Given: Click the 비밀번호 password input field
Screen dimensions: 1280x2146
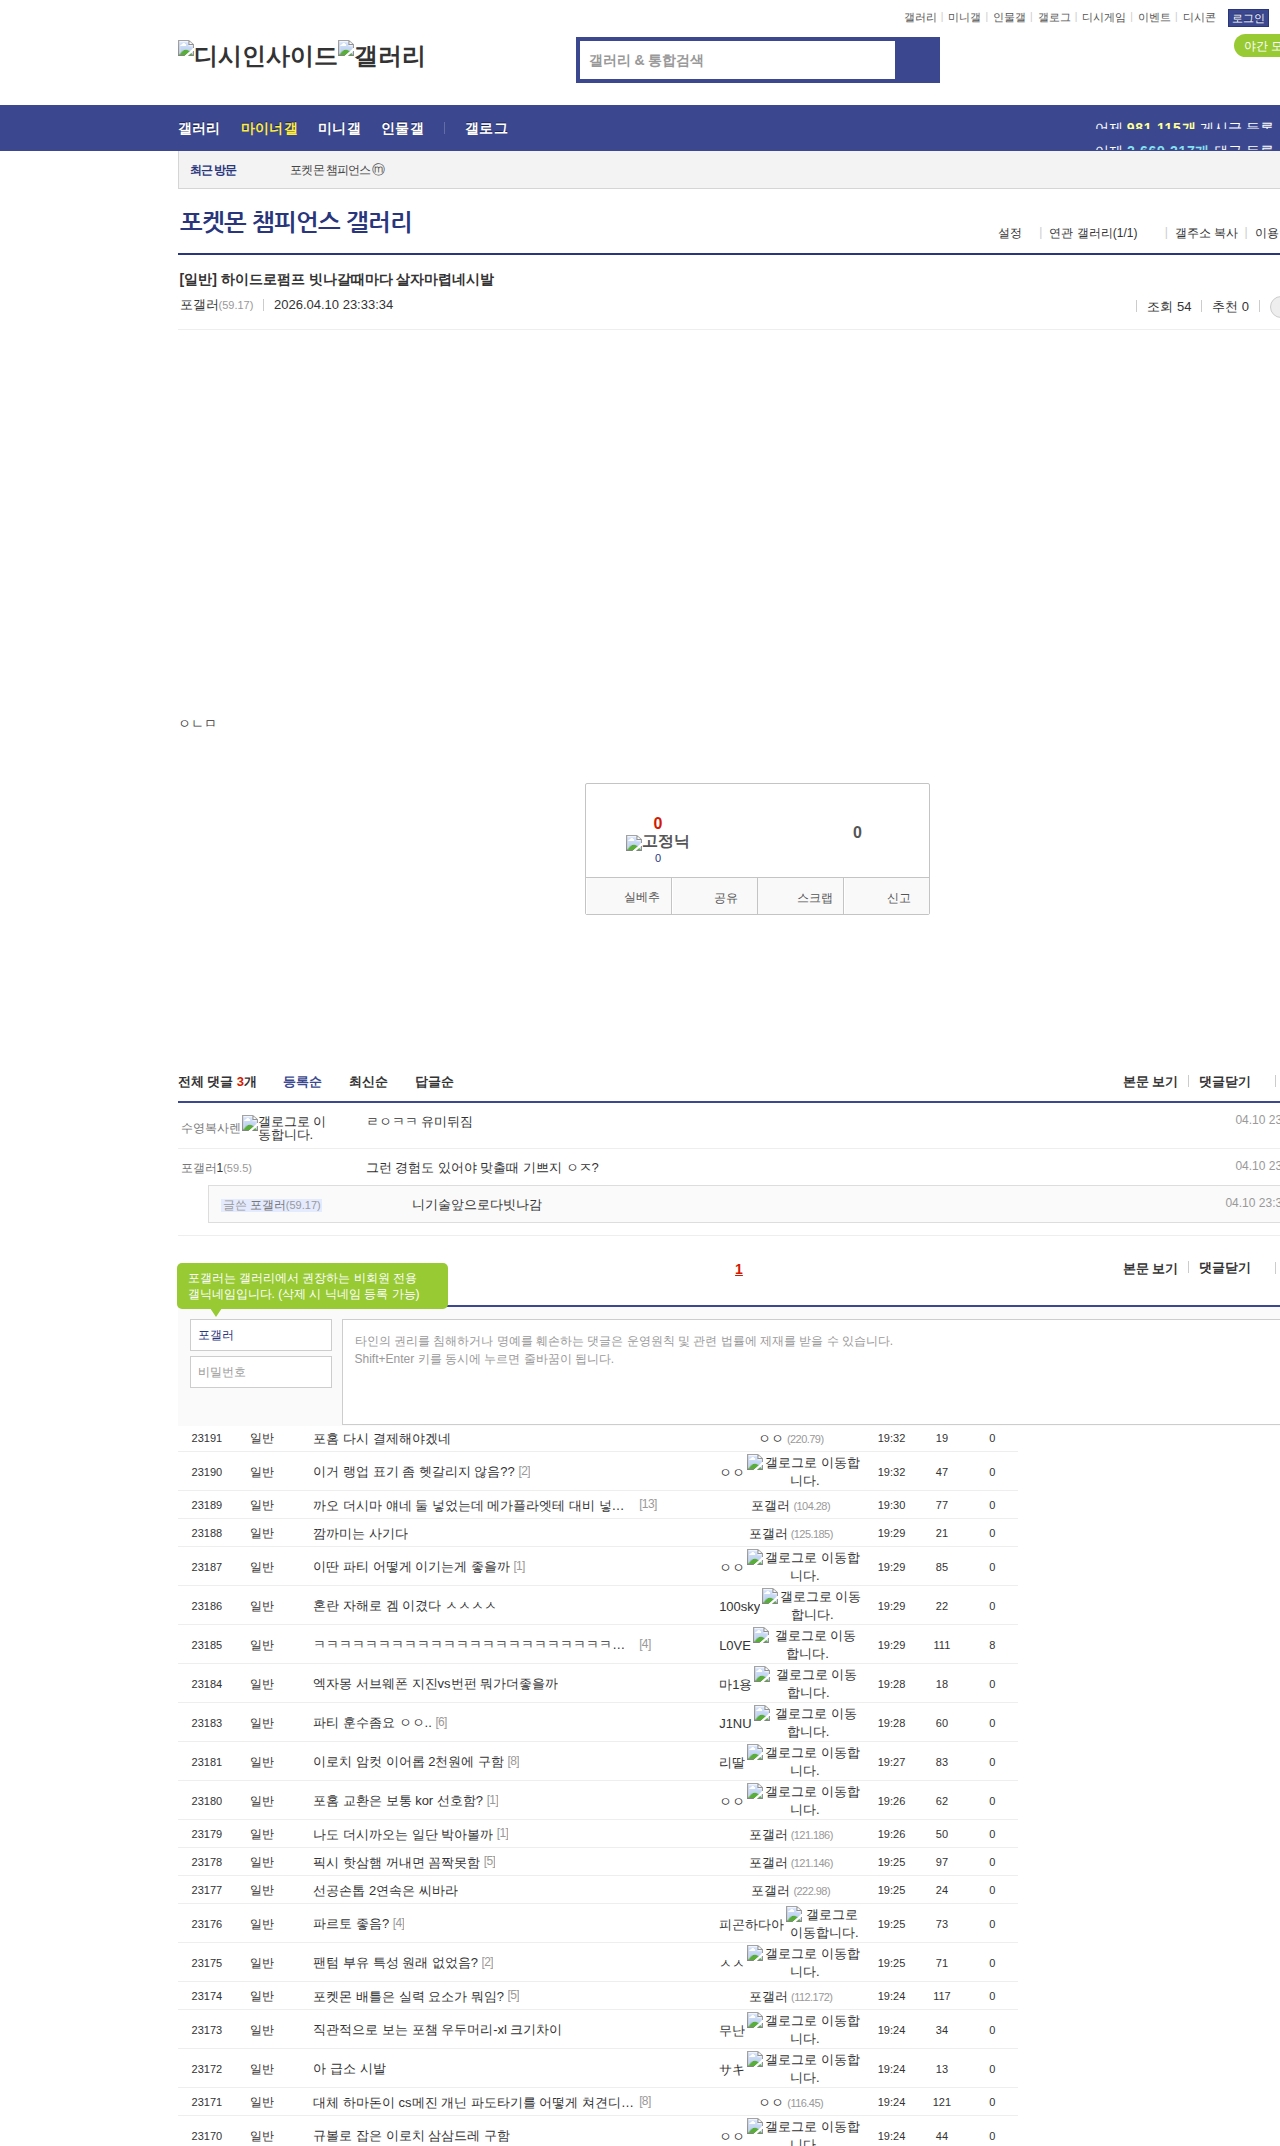Looking at the screenshot, I should [x=261, y=1372].
